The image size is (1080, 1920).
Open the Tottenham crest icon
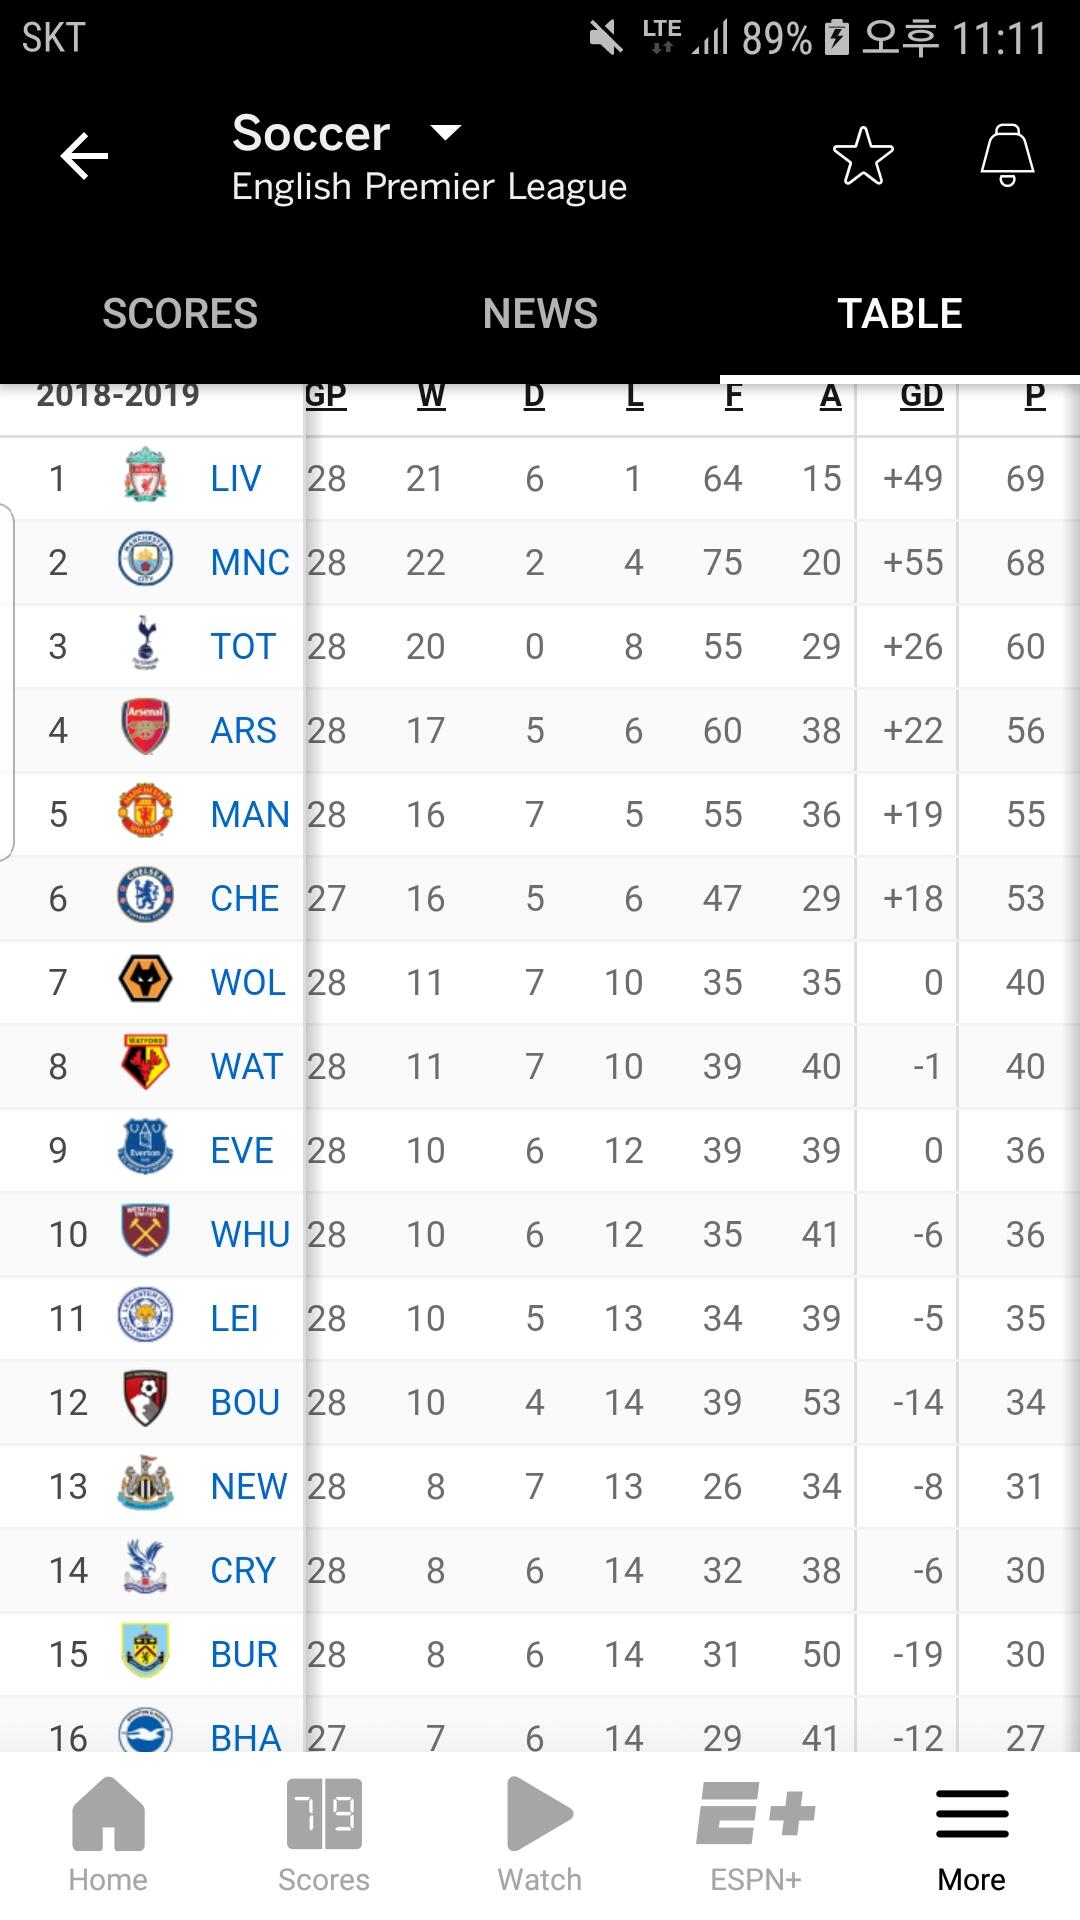click(145, 644)
